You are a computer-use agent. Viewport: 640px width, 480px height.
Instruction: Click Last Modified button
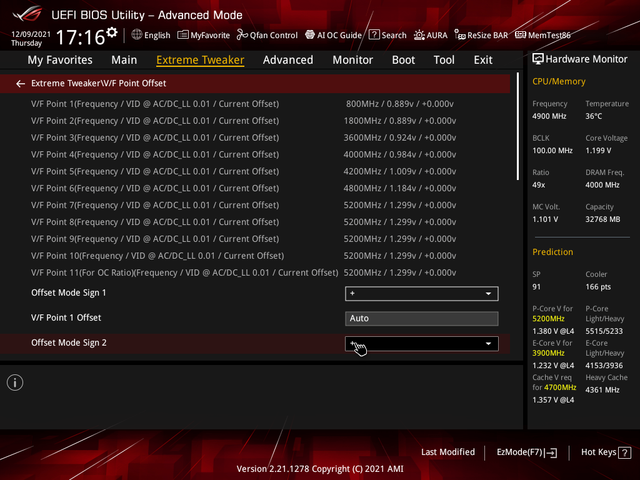tap(448, 452)
